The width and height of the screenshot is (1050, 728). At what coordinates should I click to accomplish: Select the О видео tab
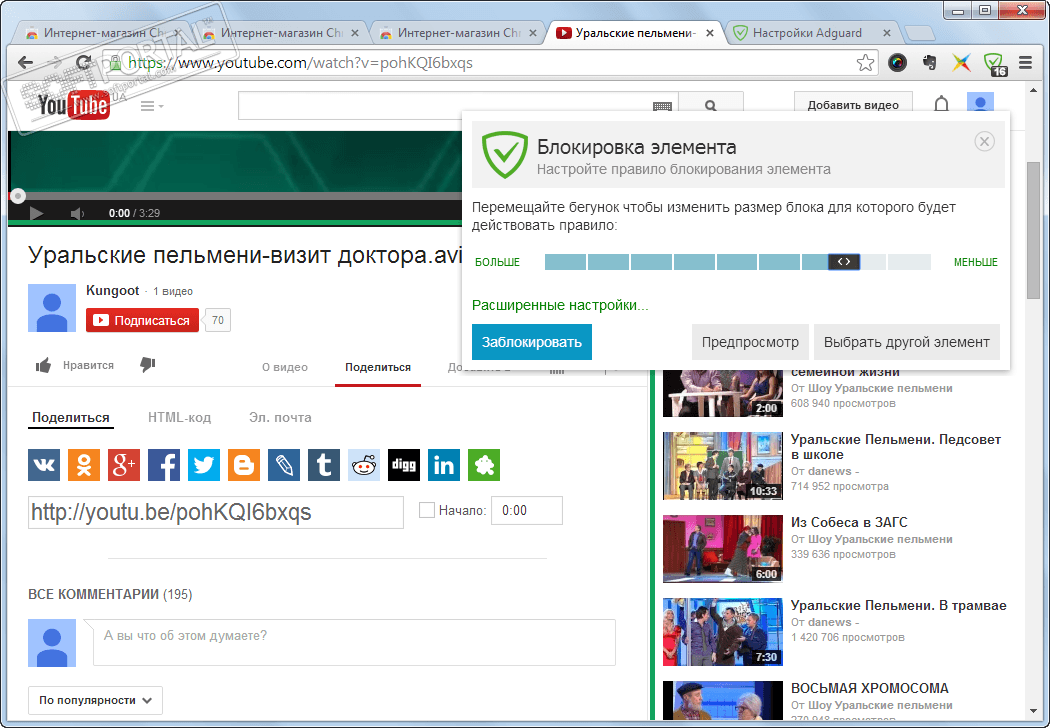(285, 367)
